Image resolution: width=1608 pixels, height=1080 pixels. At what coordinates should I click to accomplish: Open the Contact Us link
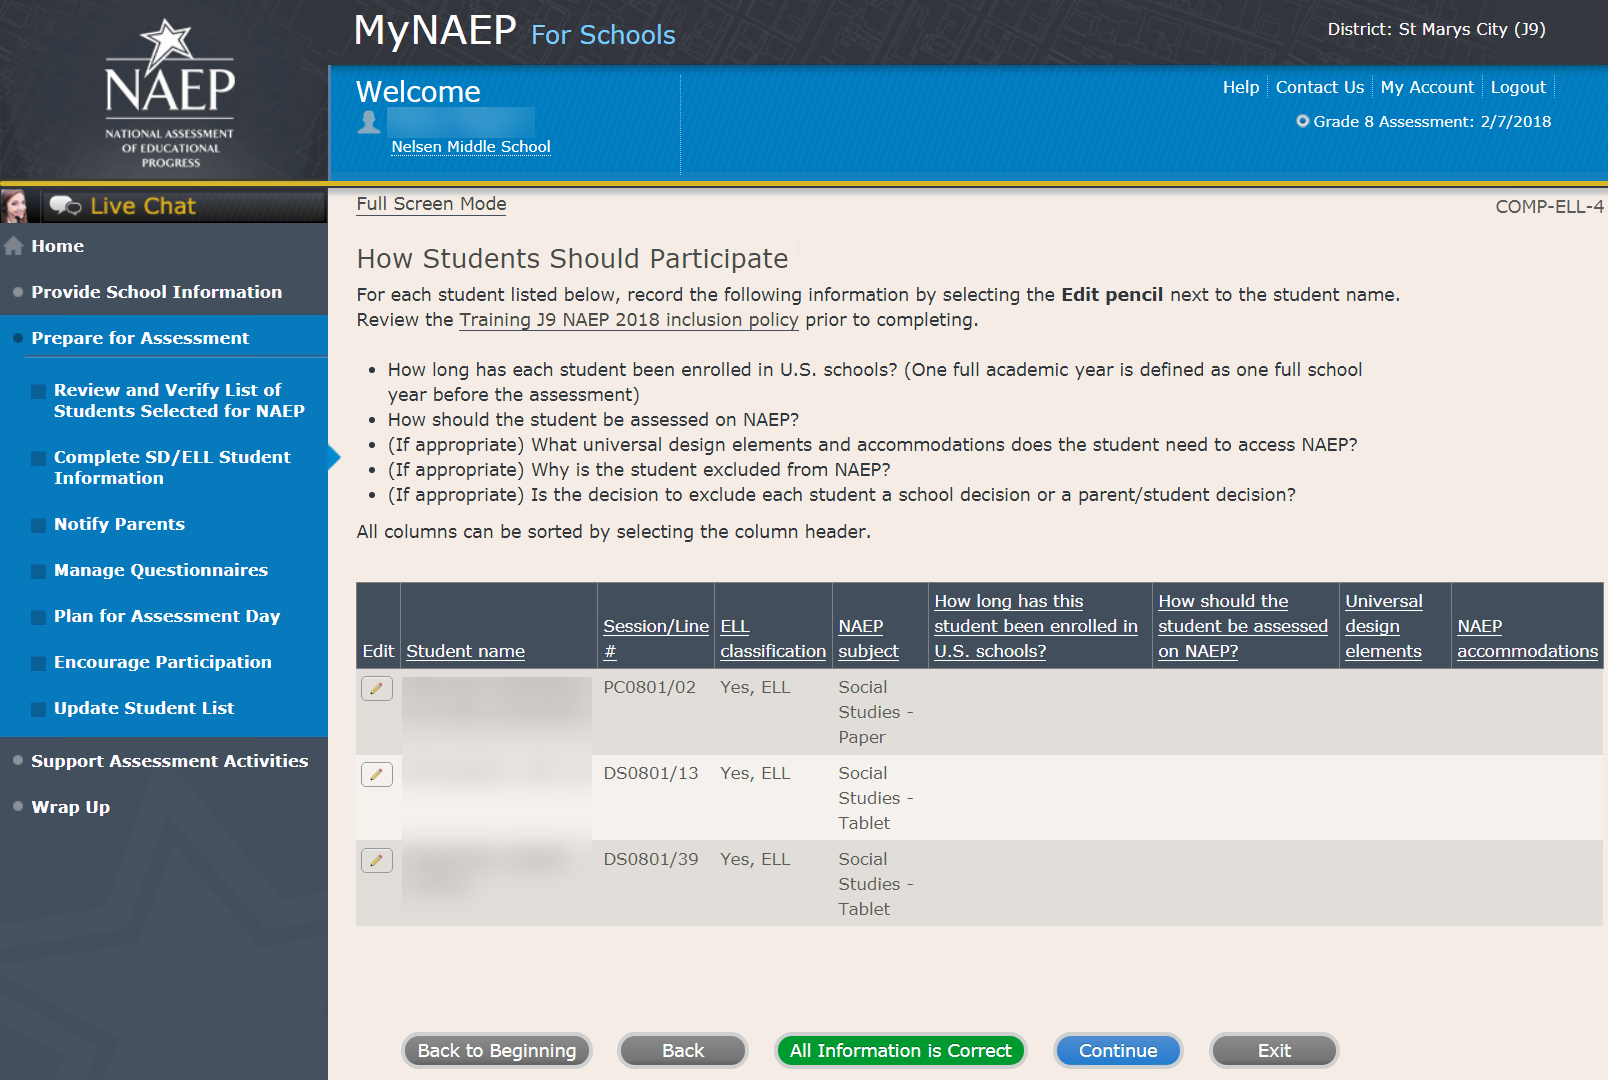click(x=1320, y=87)
